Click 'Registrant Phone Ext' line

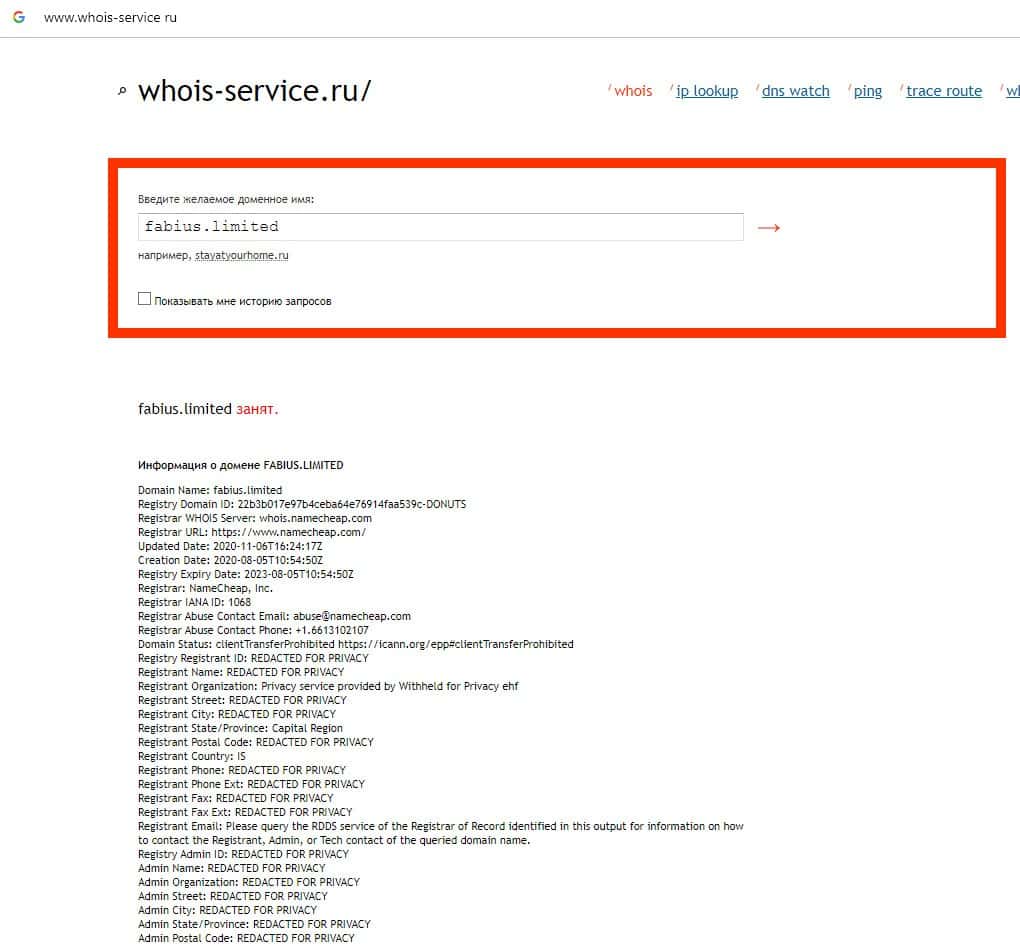click(x=251, y=784)
